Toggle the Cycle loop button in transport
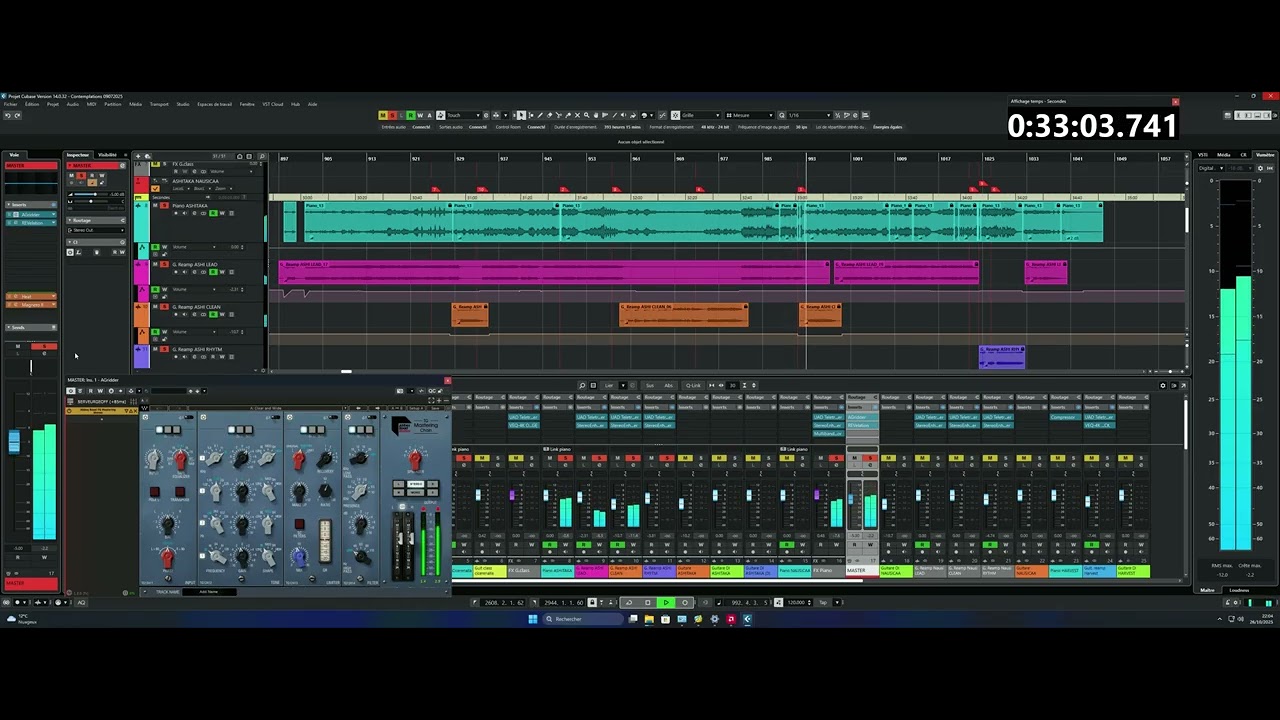The height and width of the screenshot is (720, 1280). click(x=629, y=602)
